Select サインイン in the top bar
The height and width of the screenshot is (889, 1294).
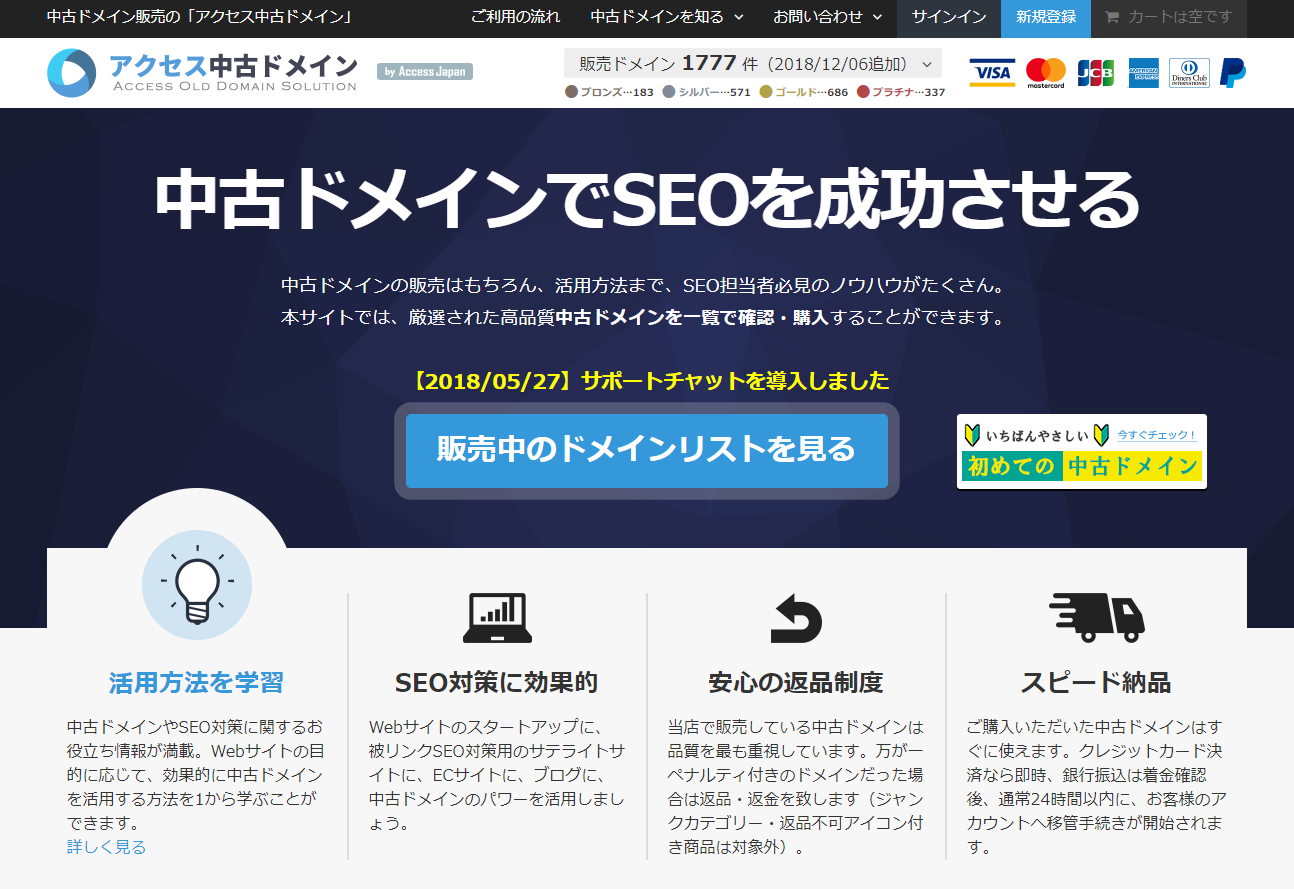click(948, 18)
